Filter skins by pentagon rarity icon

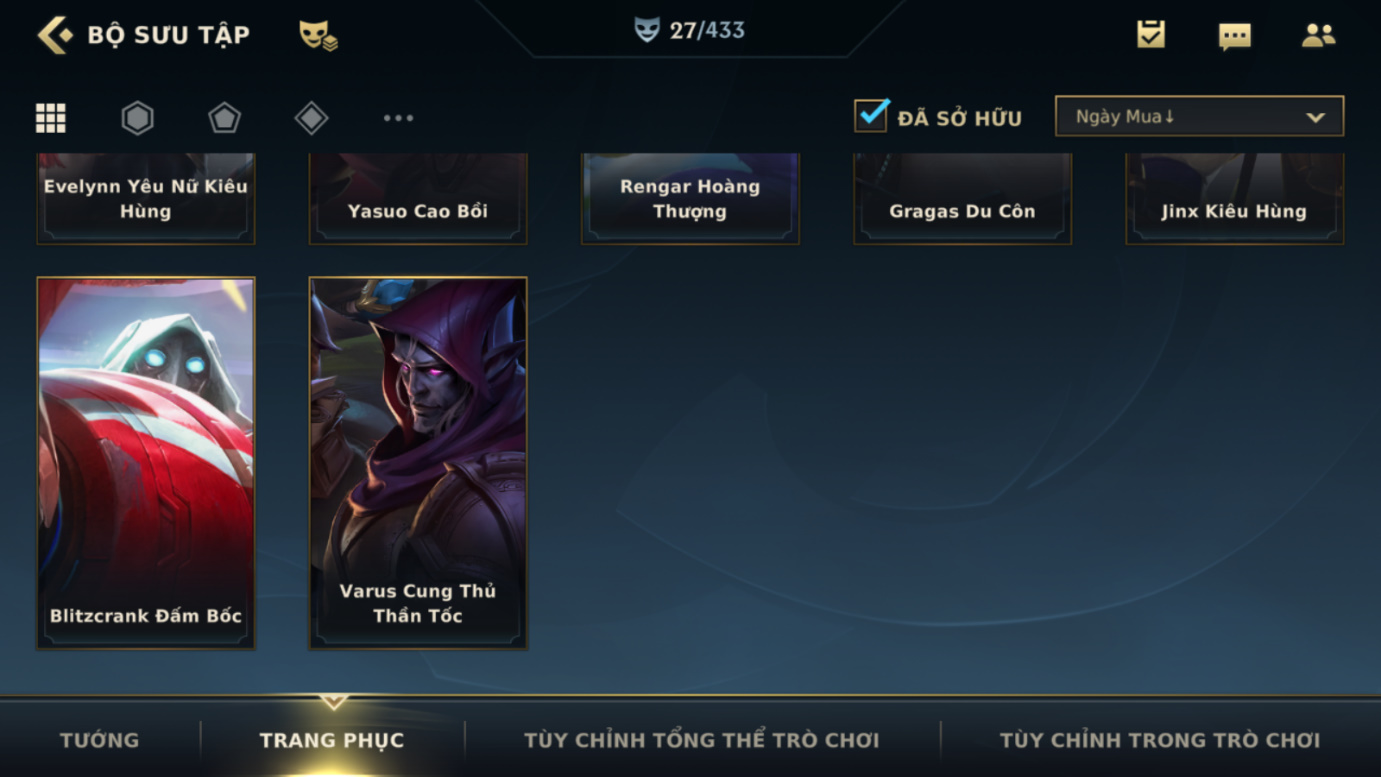(x=224, y=118)
